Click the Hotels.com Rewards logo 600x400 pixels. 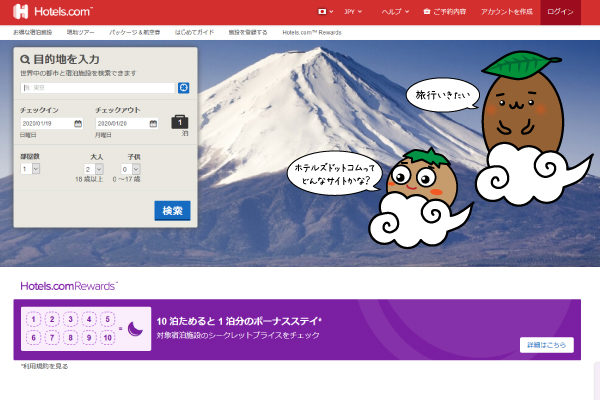click(x=68, y=286)
